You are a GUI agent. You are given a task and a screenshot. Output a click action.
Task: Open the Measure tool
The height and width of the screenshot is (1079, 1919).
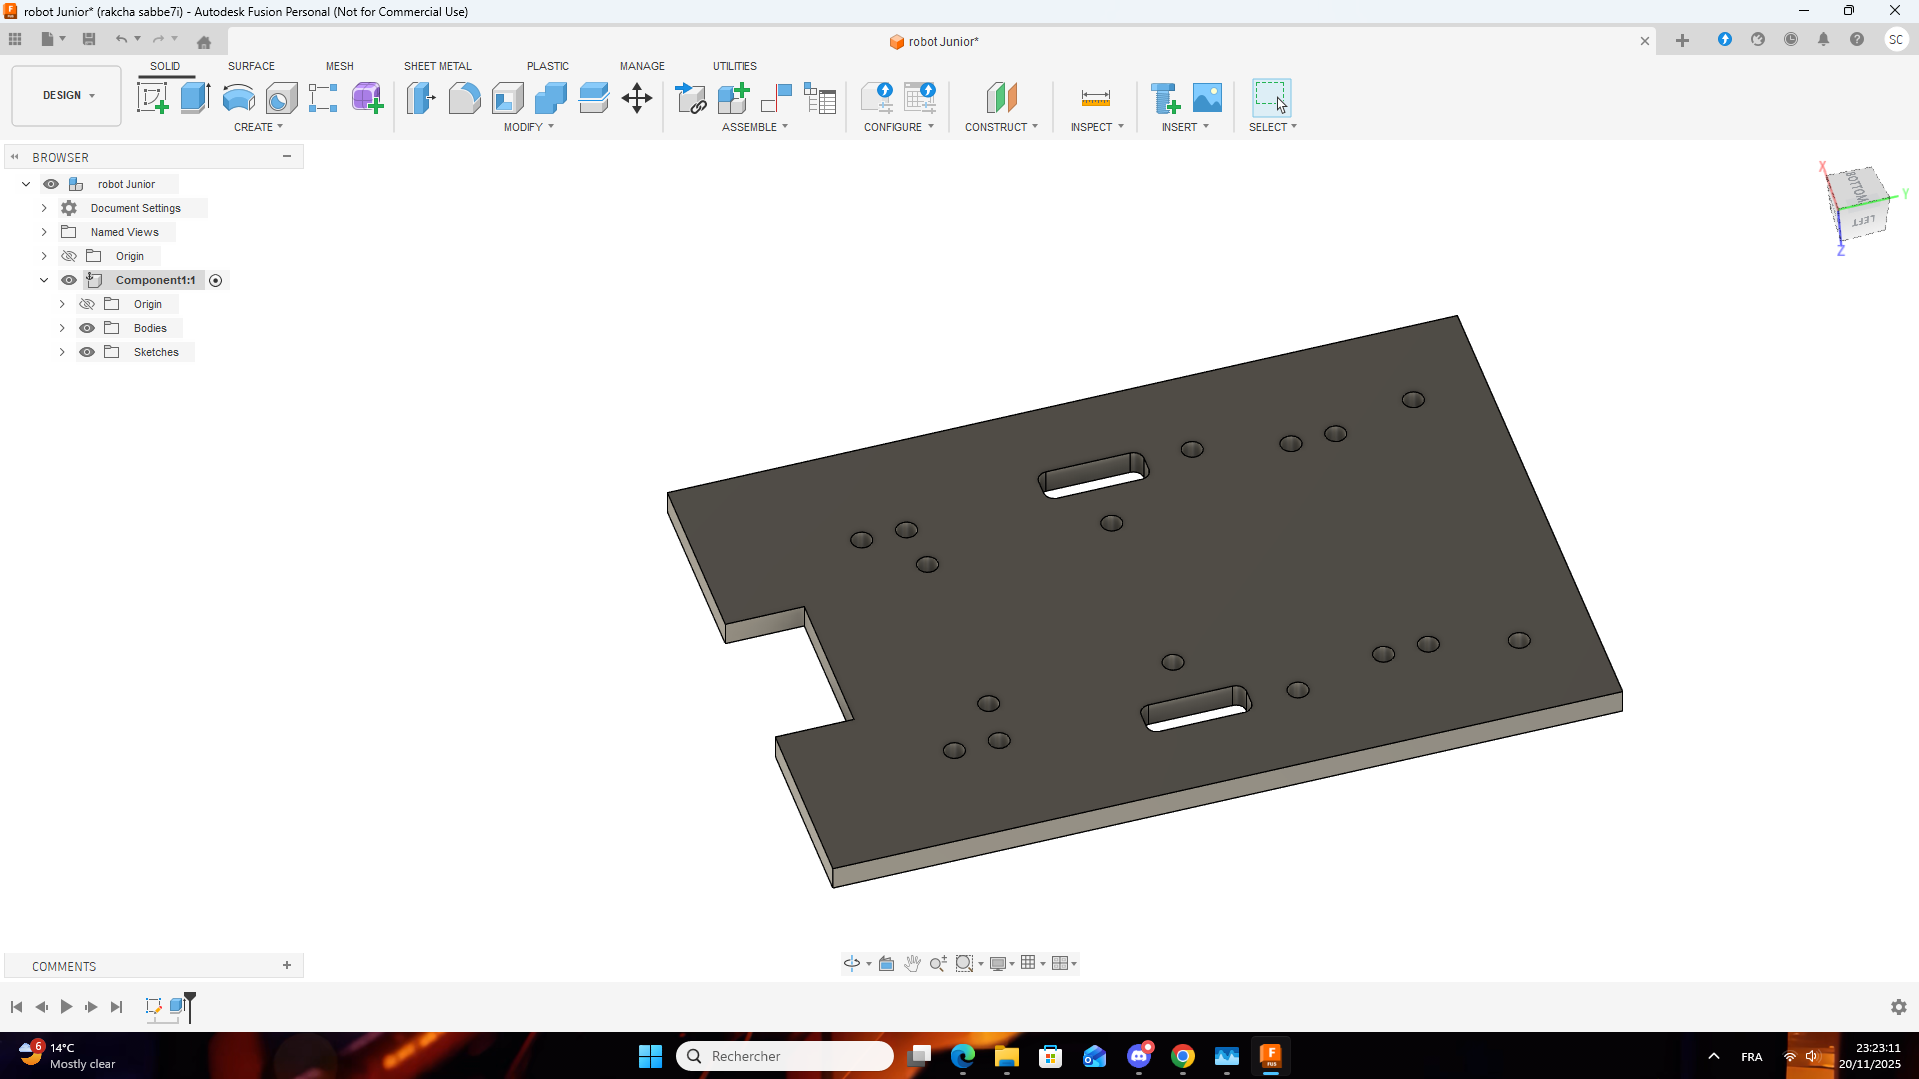click(1095, 98)
